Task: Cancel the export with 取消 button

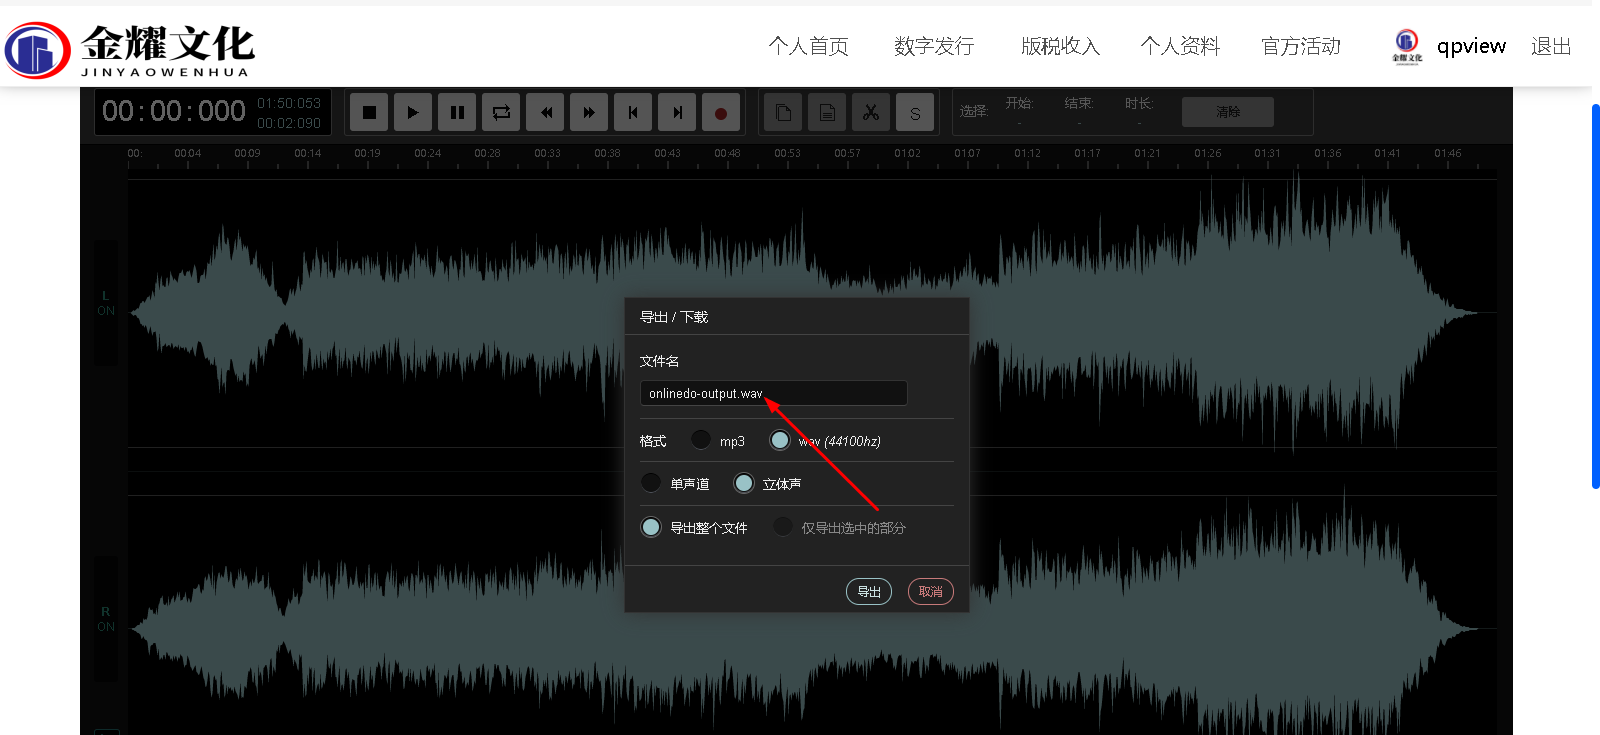Action: pos(930,592)
